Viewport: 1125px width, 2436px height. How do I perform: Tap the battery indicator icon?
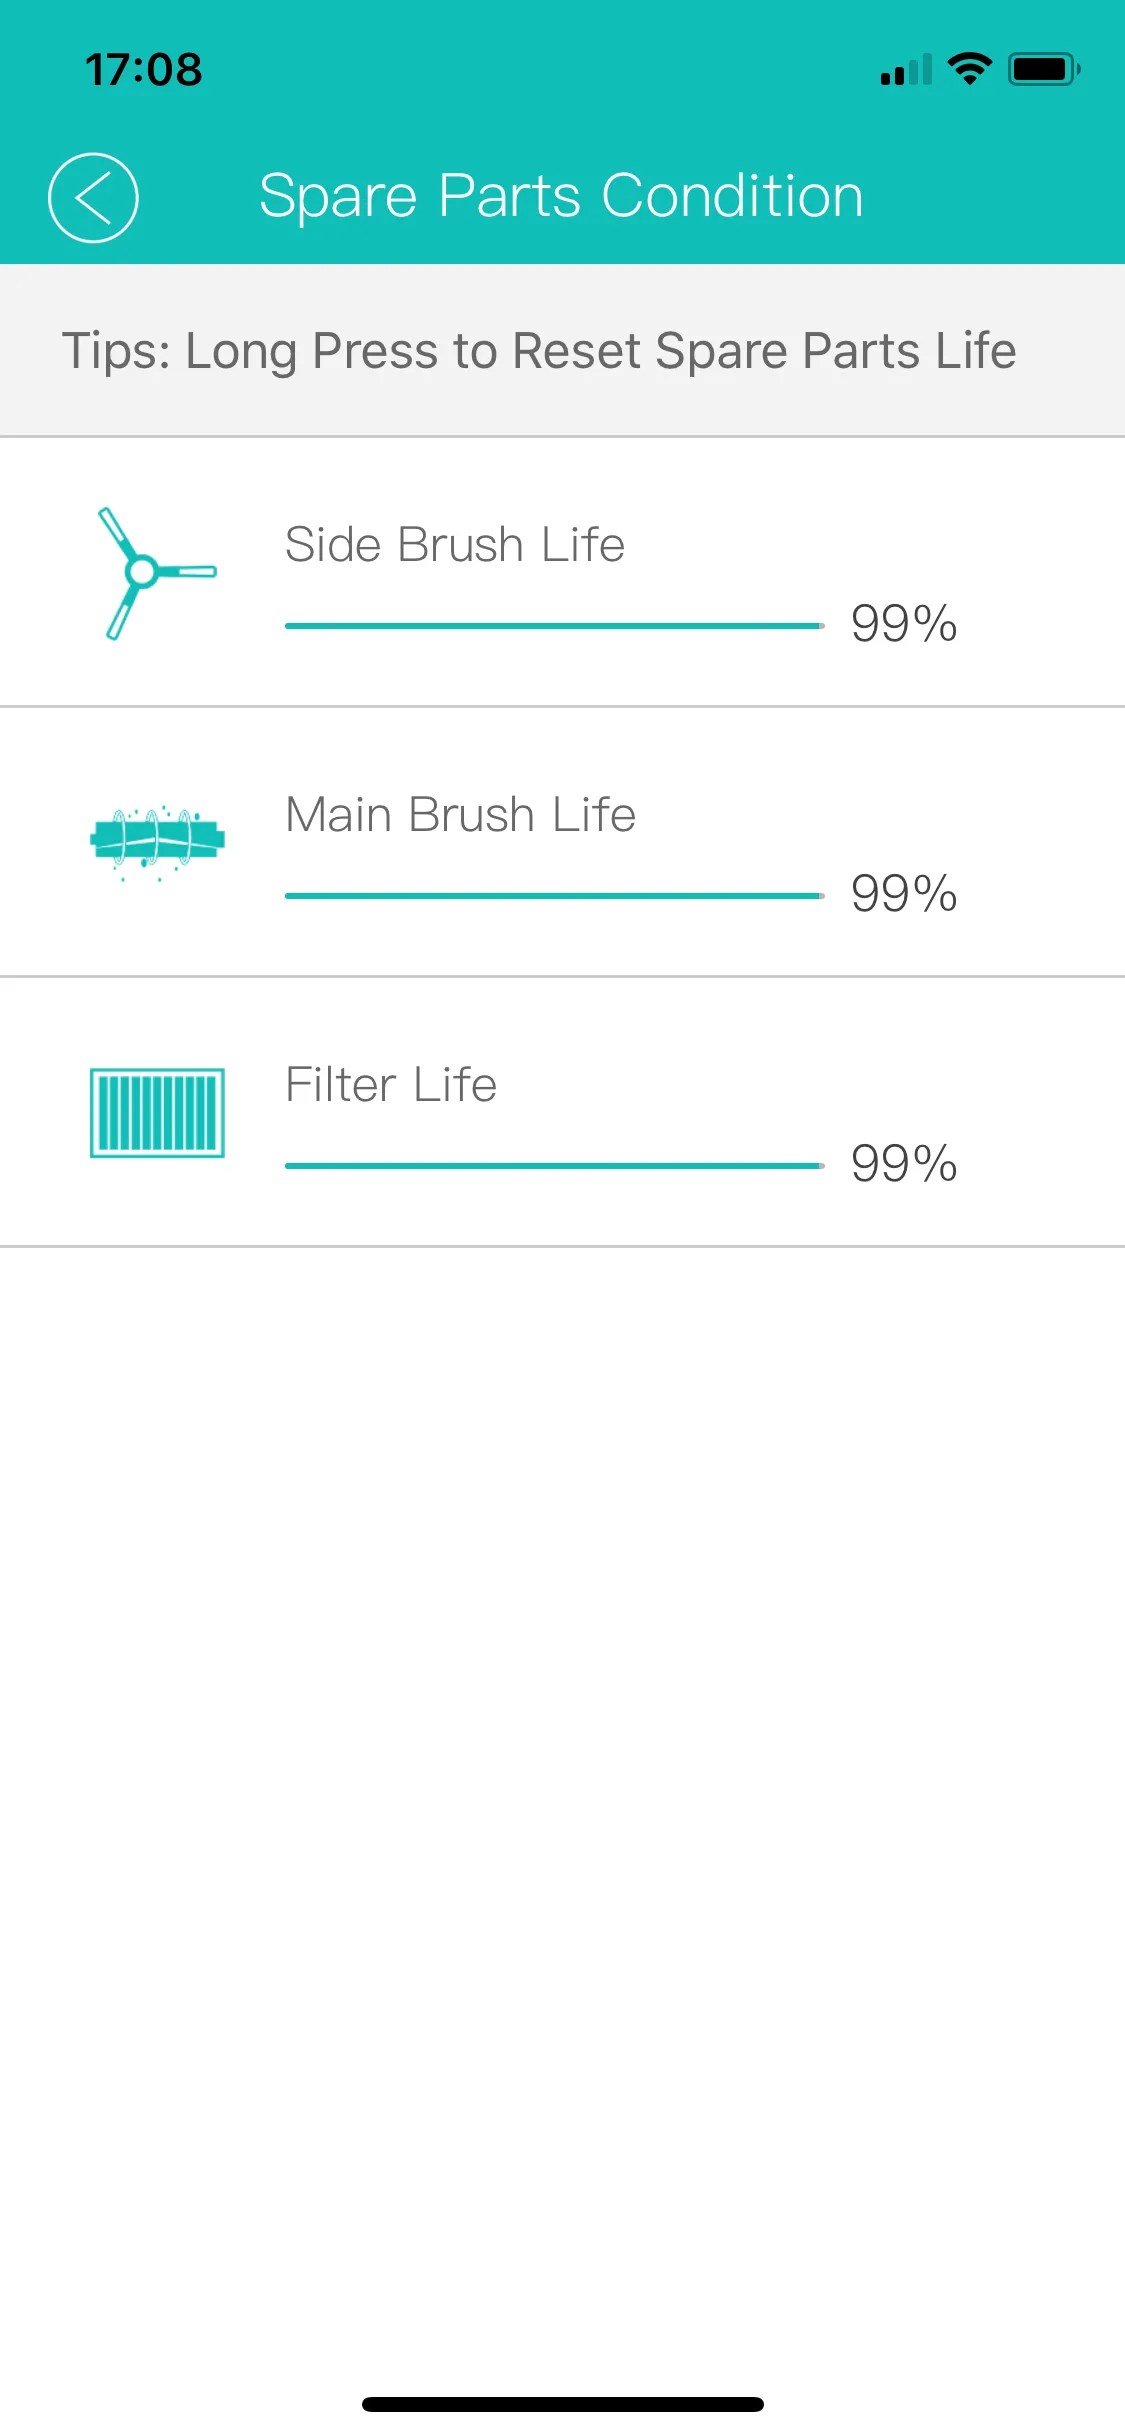pos(1044,69)
